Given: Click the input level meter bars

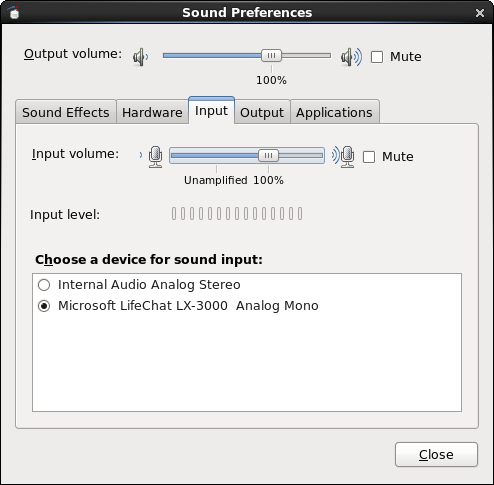Looking at the screenshot, I should coord(237,214).
